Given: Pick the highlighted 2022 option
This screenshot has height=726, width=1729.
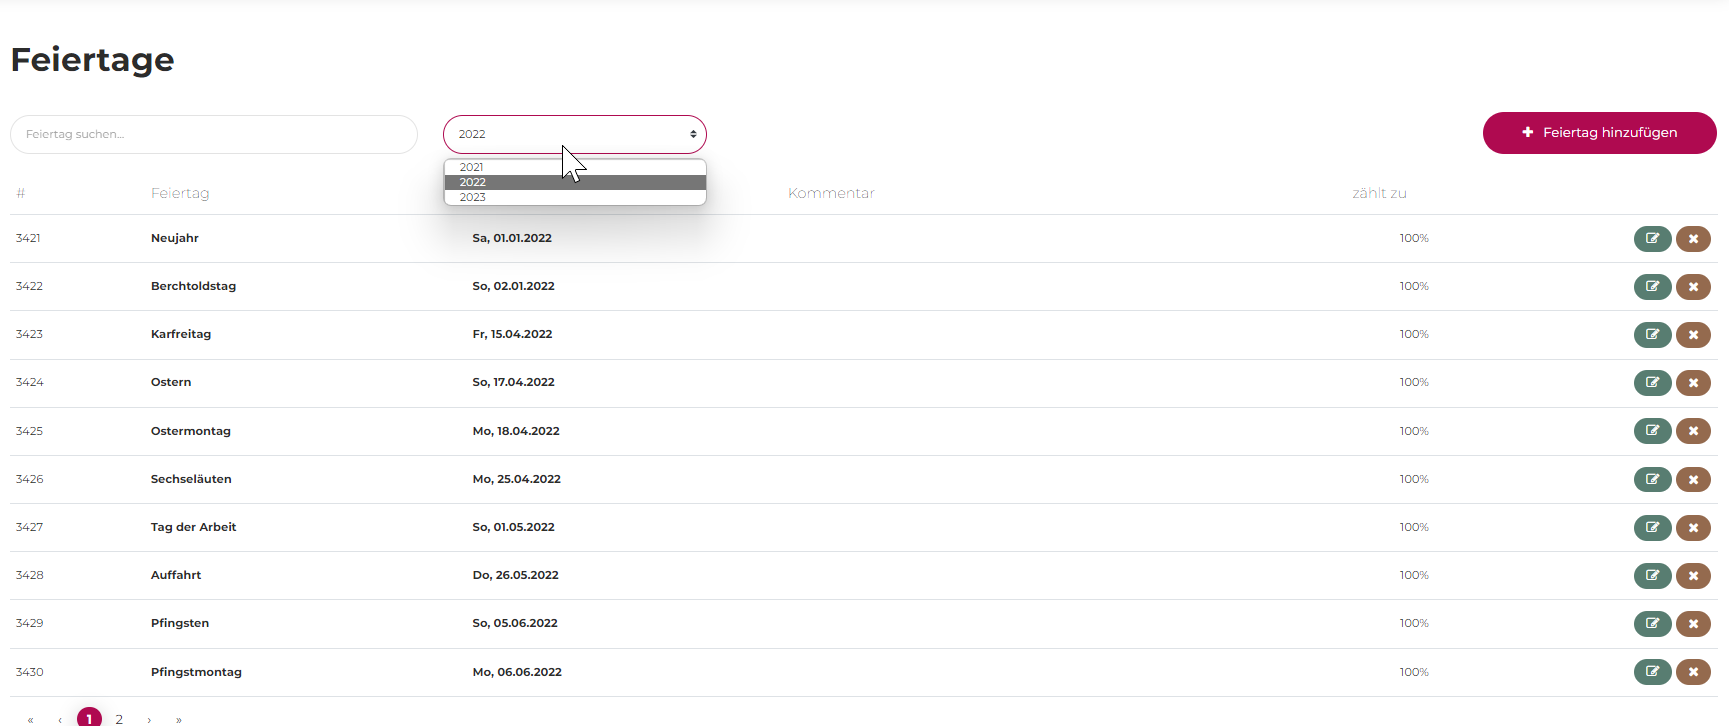Looking at the screenshot, I should coord(473,182).
